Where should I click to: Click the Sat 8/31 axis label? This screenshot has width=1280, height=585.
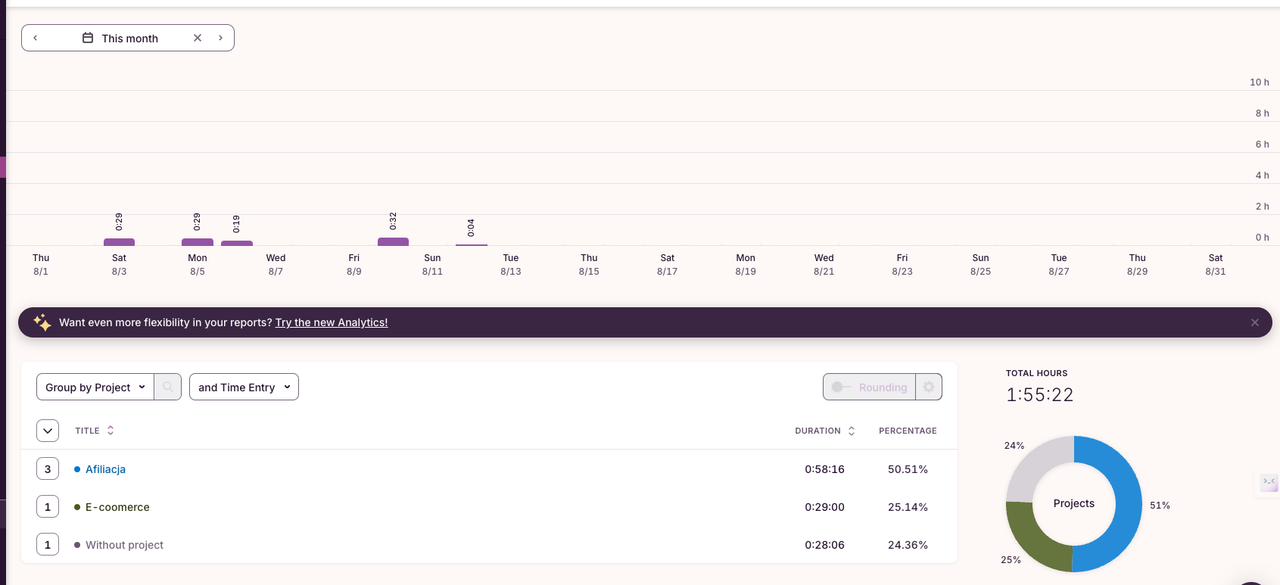tap(1215, 264)
